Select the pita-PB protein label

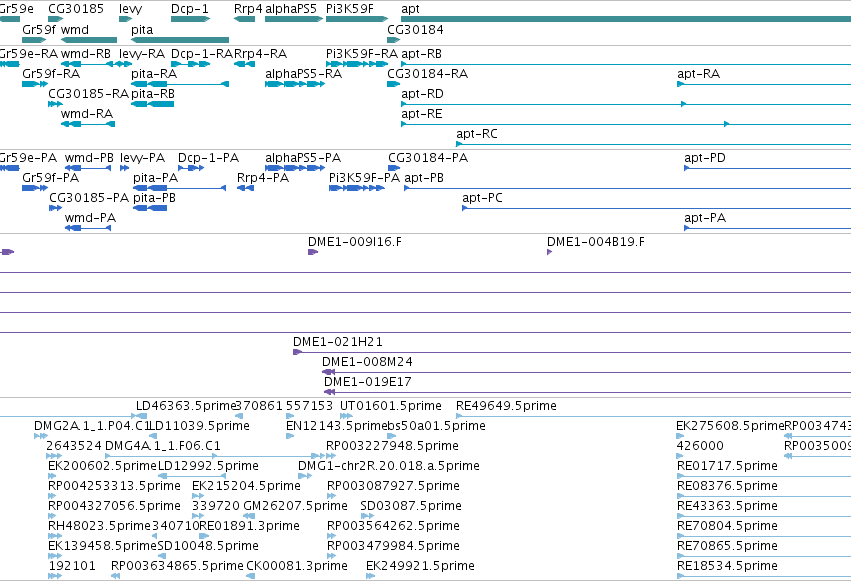tap(154, 198)
